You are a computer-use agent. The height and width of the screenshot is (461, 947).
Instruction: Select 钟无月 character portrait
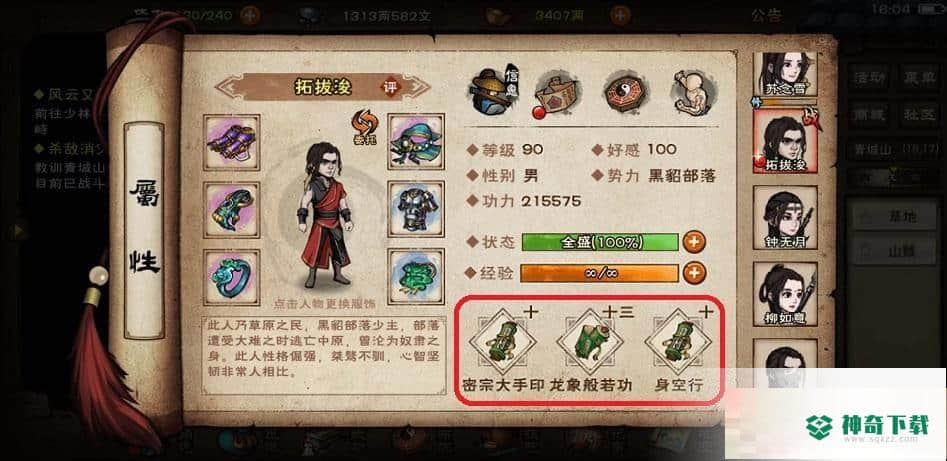pos(785,219)
